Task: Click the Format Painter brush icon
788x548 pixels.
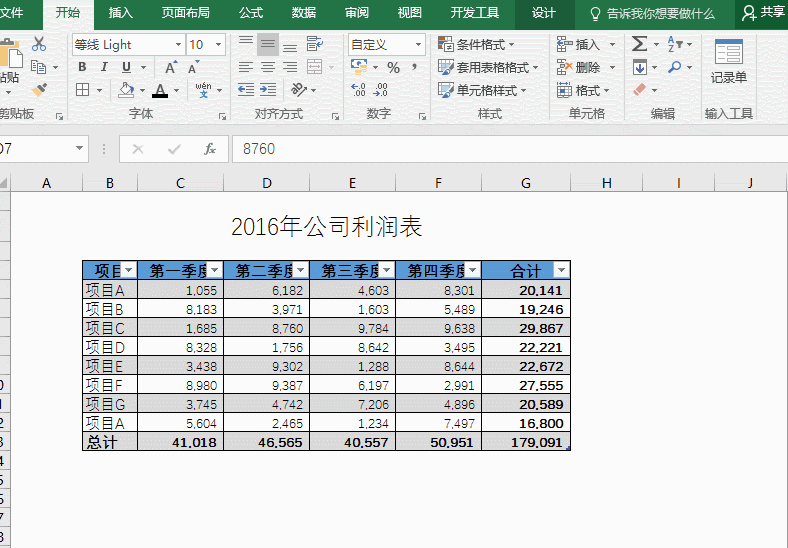Action: point(39,90)
